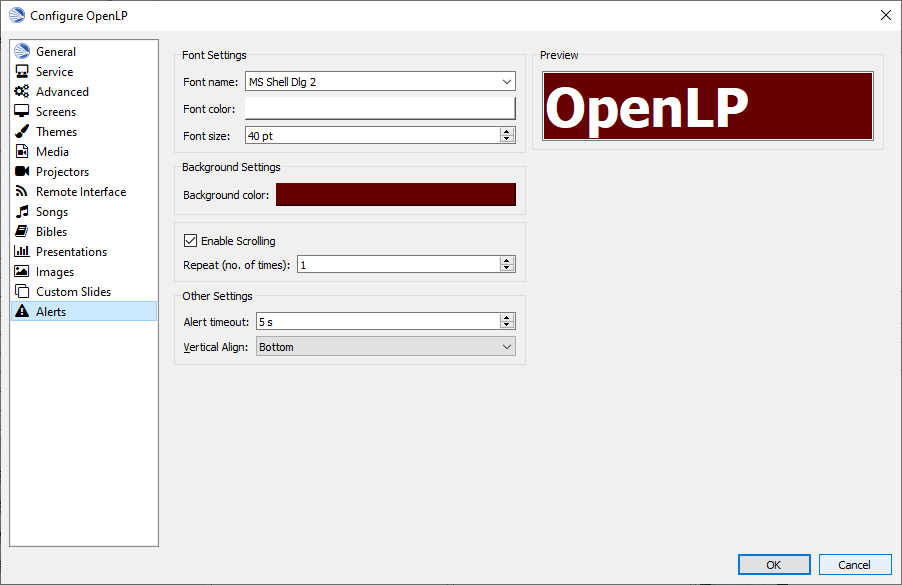Select the Bibles book icon
The height and width of the screenshot is (585, 902).
click(x=22, y=231)
